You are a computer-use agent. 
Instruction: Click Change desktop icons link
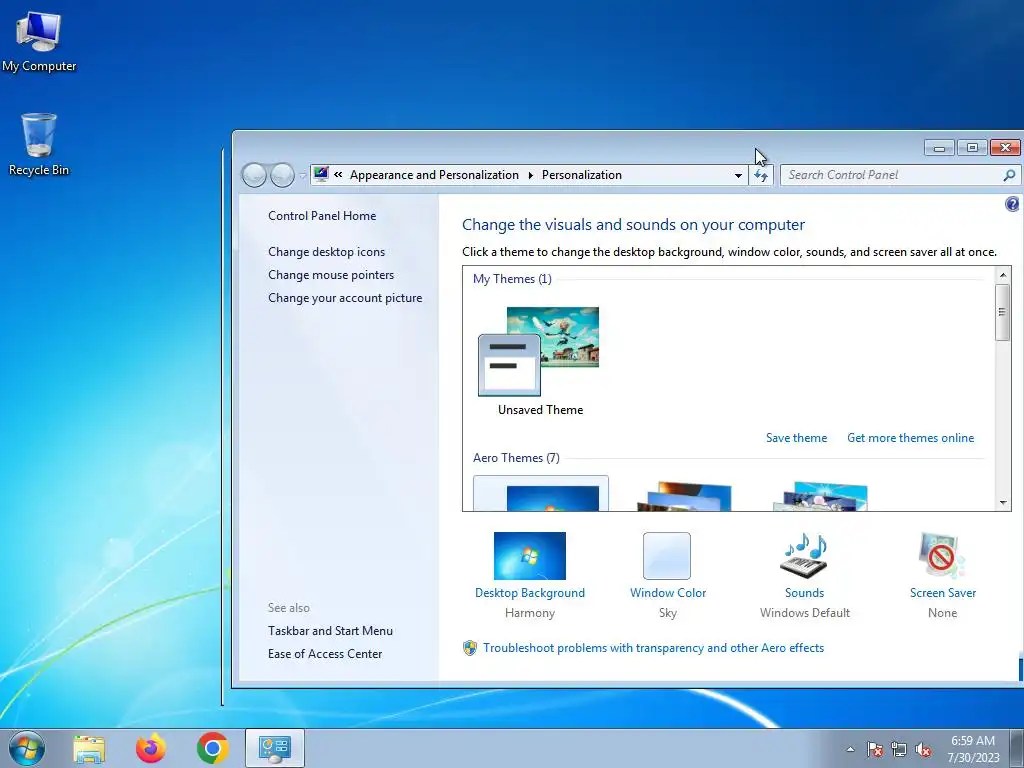click(x=327, y=251)
